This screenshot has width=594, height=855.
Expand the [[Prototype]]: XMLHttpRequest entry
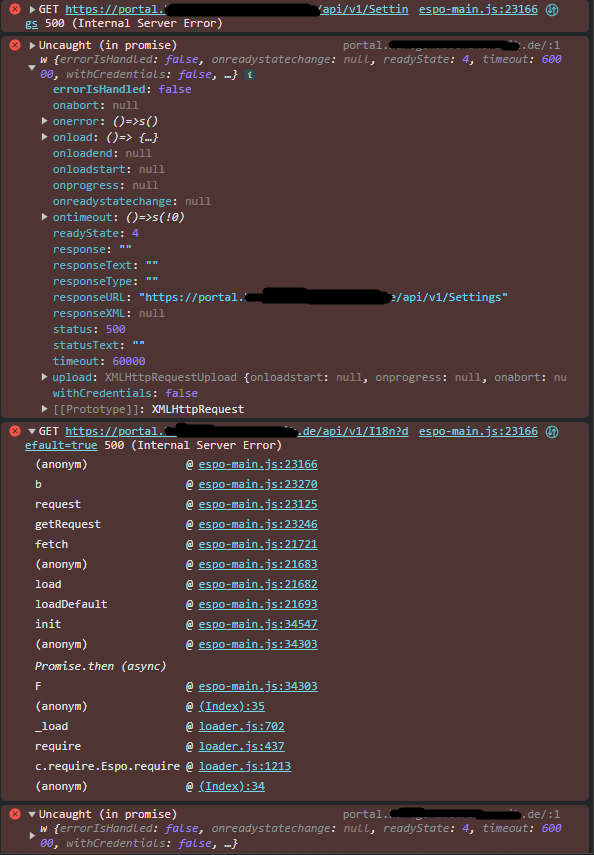point(45,409)
